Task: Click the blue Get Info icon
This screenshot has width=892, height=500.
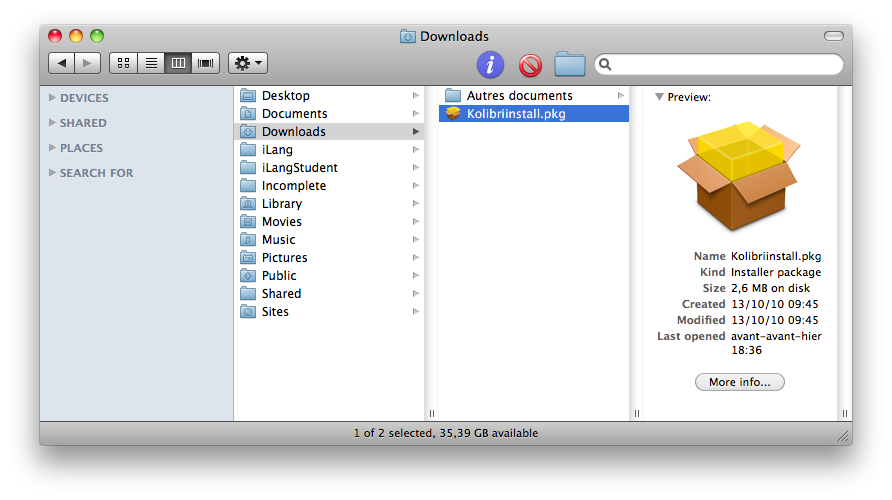Action: coord(490,64)
